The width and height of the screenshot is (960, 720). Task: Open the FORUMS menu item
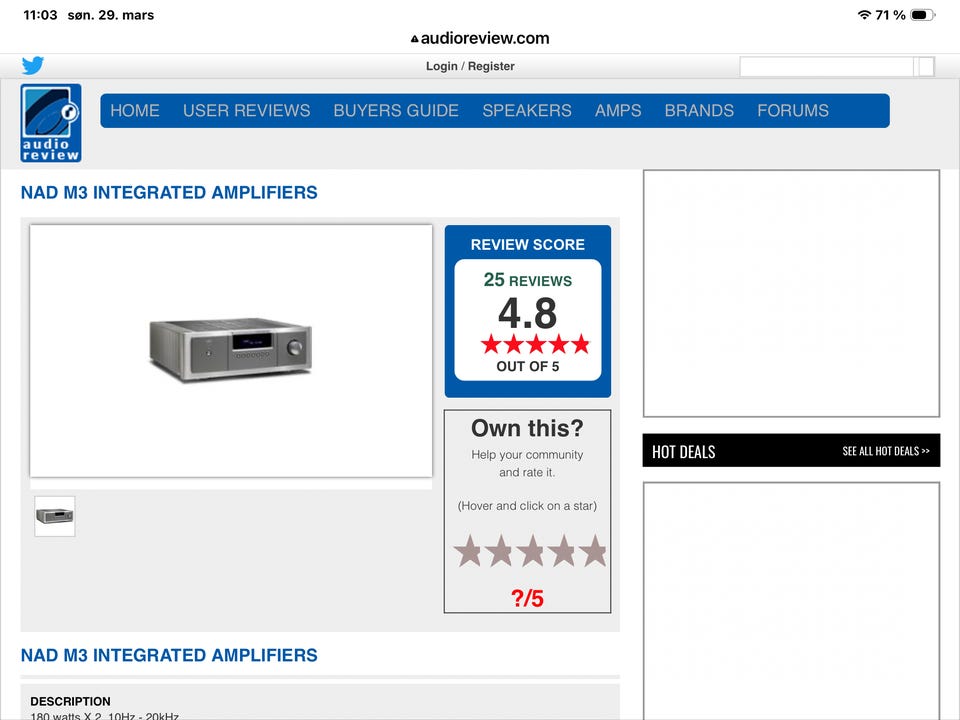pyautogui.click(x=793, y=111)
